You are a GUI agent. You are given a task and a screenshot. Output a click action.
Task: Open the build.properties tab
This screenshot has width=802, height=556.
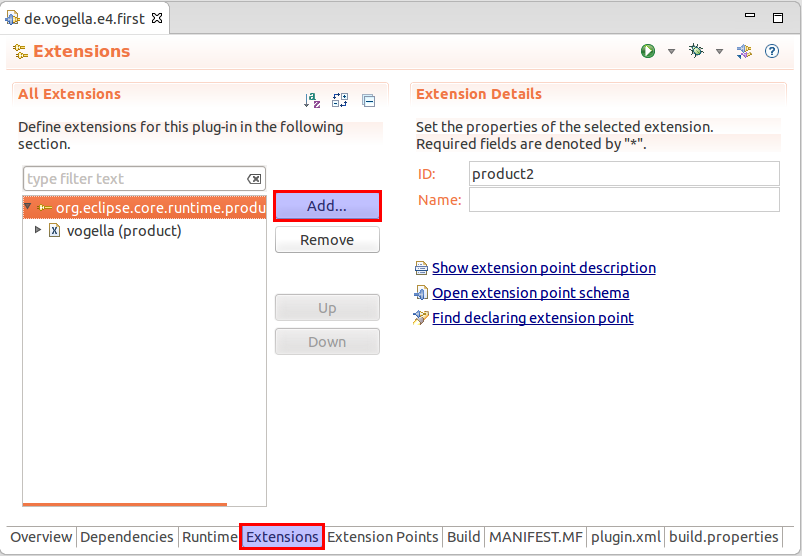(x=723, y=537)
